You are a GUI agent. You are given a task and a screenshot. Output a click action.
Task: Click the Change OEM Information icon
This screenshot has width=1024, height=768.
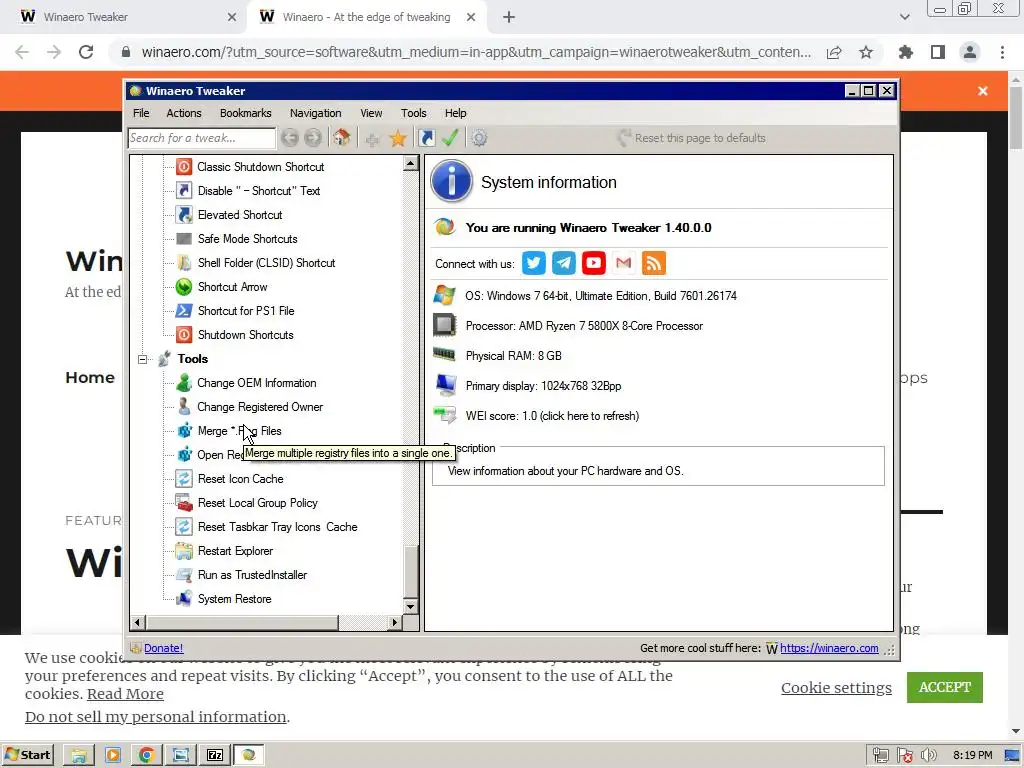tap(184, 383)
